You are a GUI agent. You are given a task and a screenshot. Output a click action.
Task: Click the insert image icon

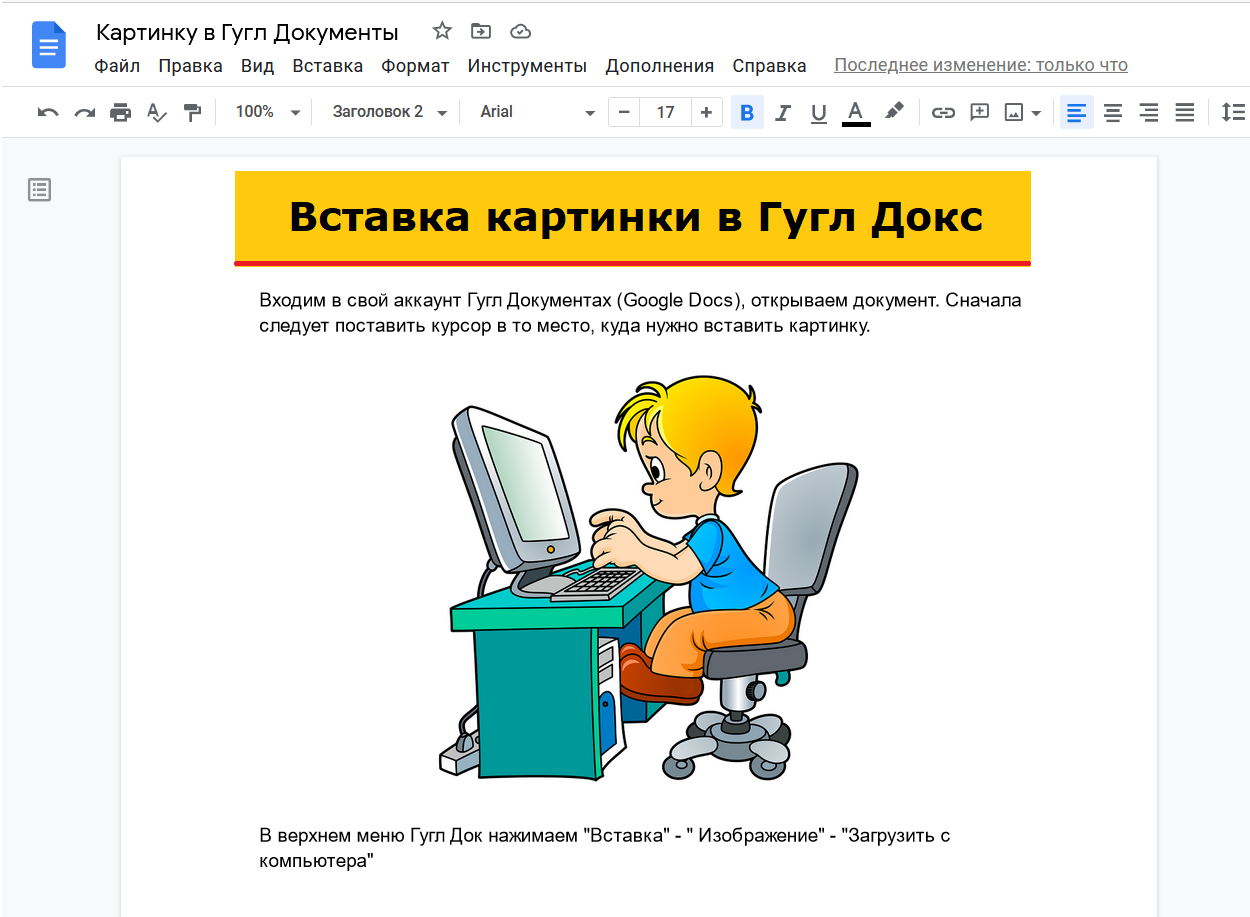pos(1014,112)
